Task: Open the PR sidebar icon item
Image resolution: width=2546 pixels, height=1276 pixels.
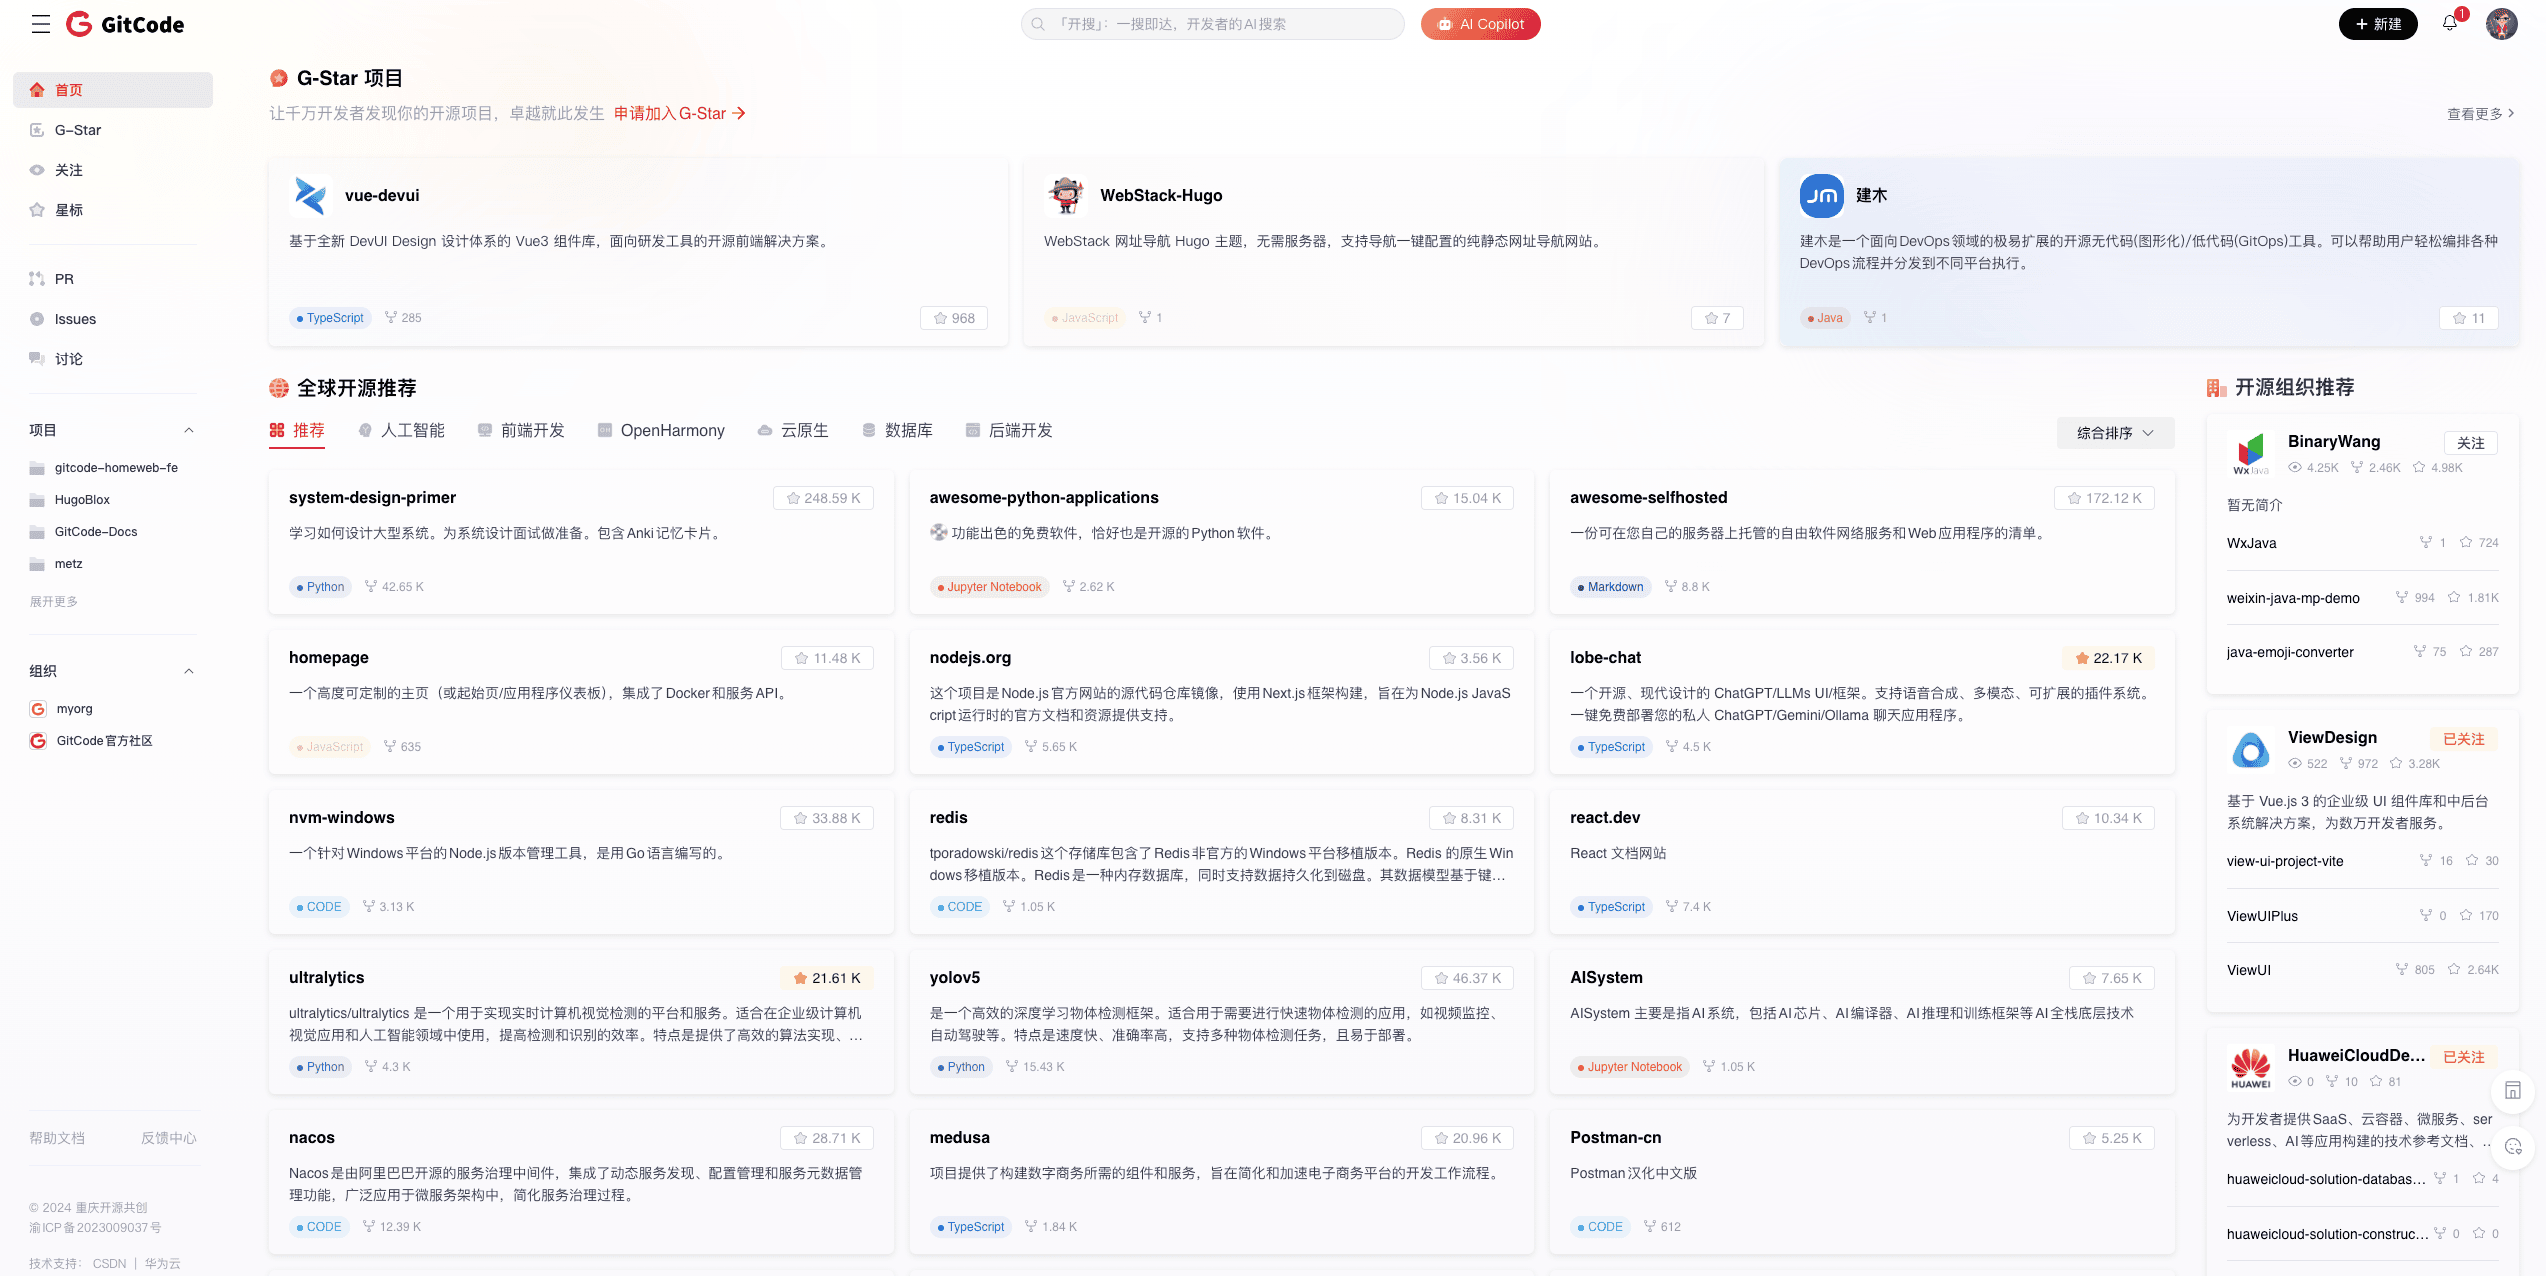Action: pyautogui.click(x=37, y=279)
